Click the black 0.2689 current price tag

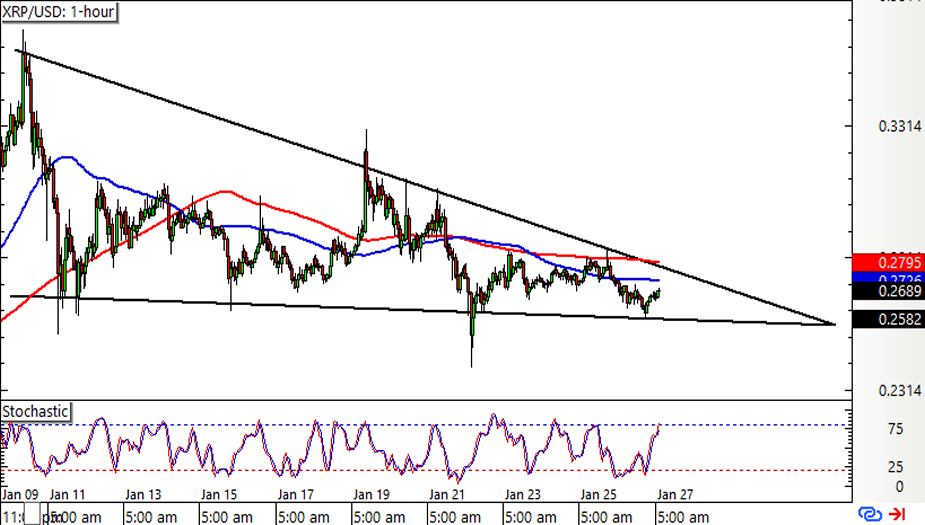(888, 291)
